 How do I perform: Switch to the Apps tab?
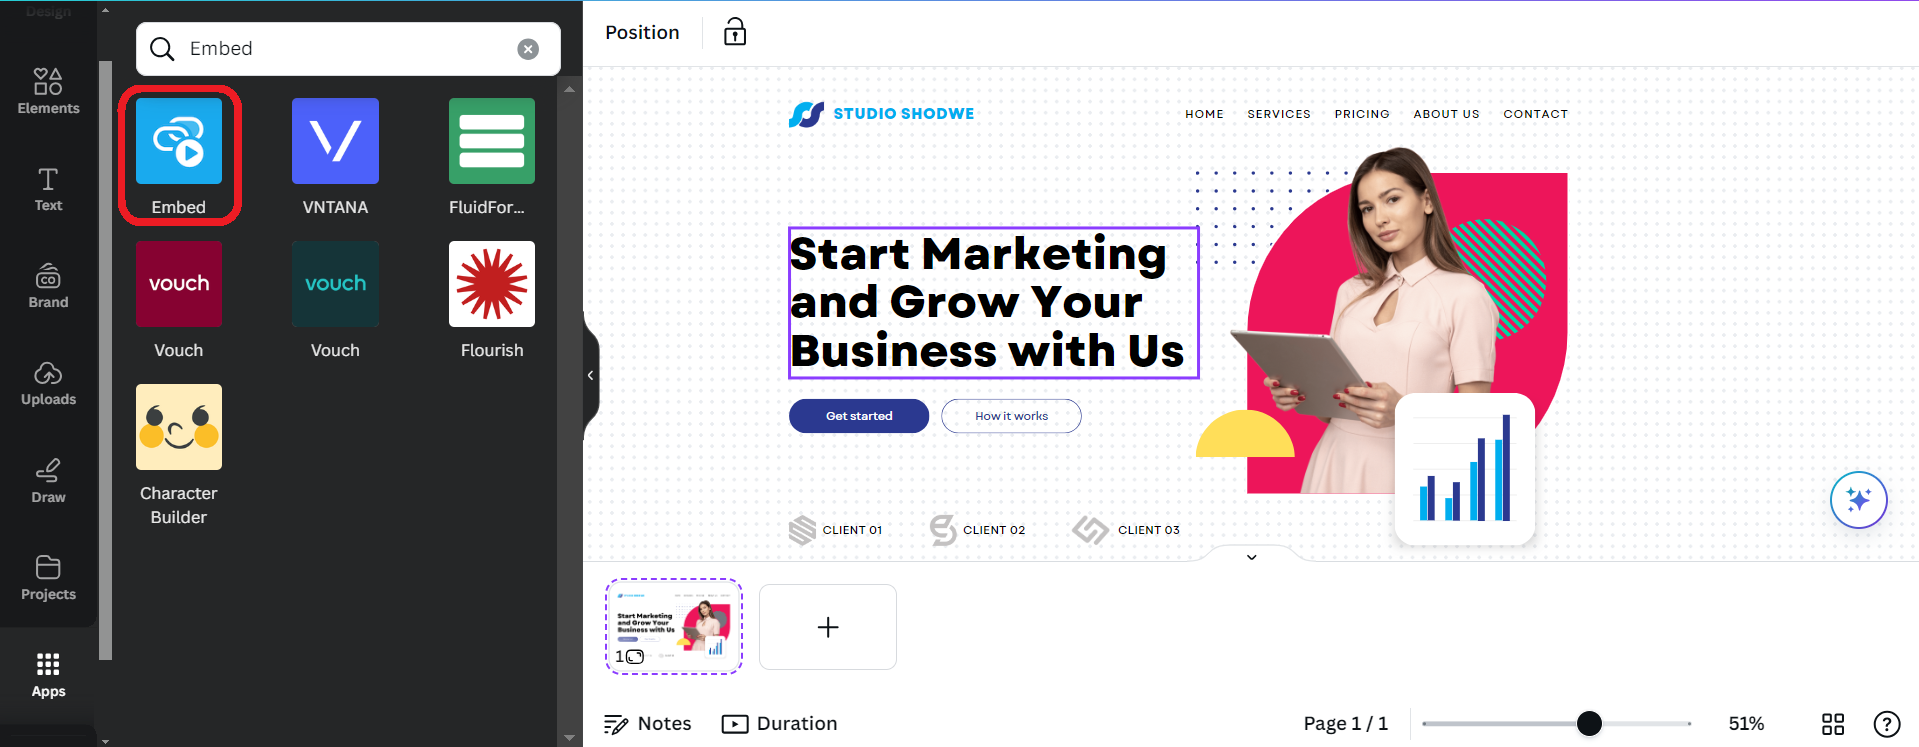pyautogui.click(x=47, y=671)
